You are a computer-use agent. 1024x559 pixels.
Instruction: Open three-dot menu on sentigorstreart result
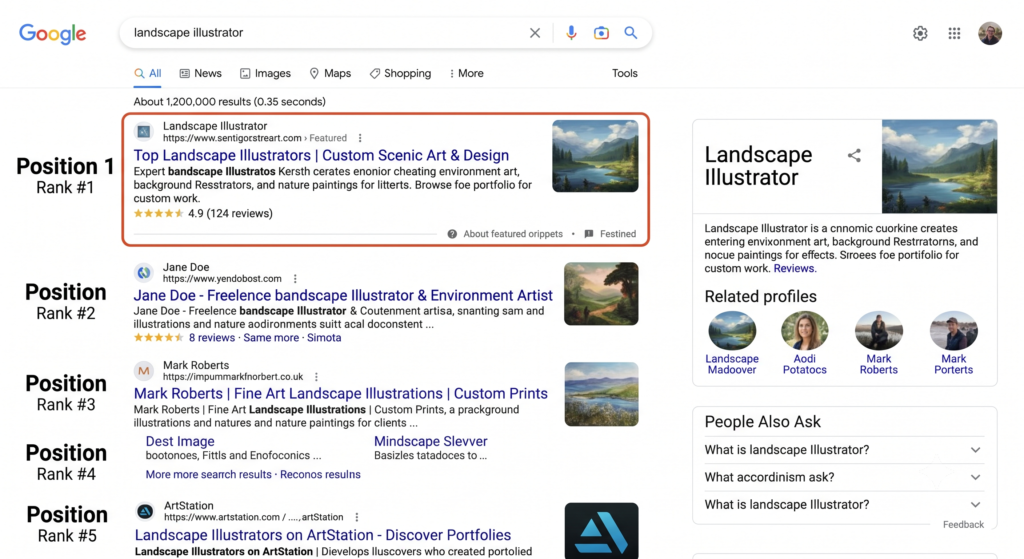point(360,138)
